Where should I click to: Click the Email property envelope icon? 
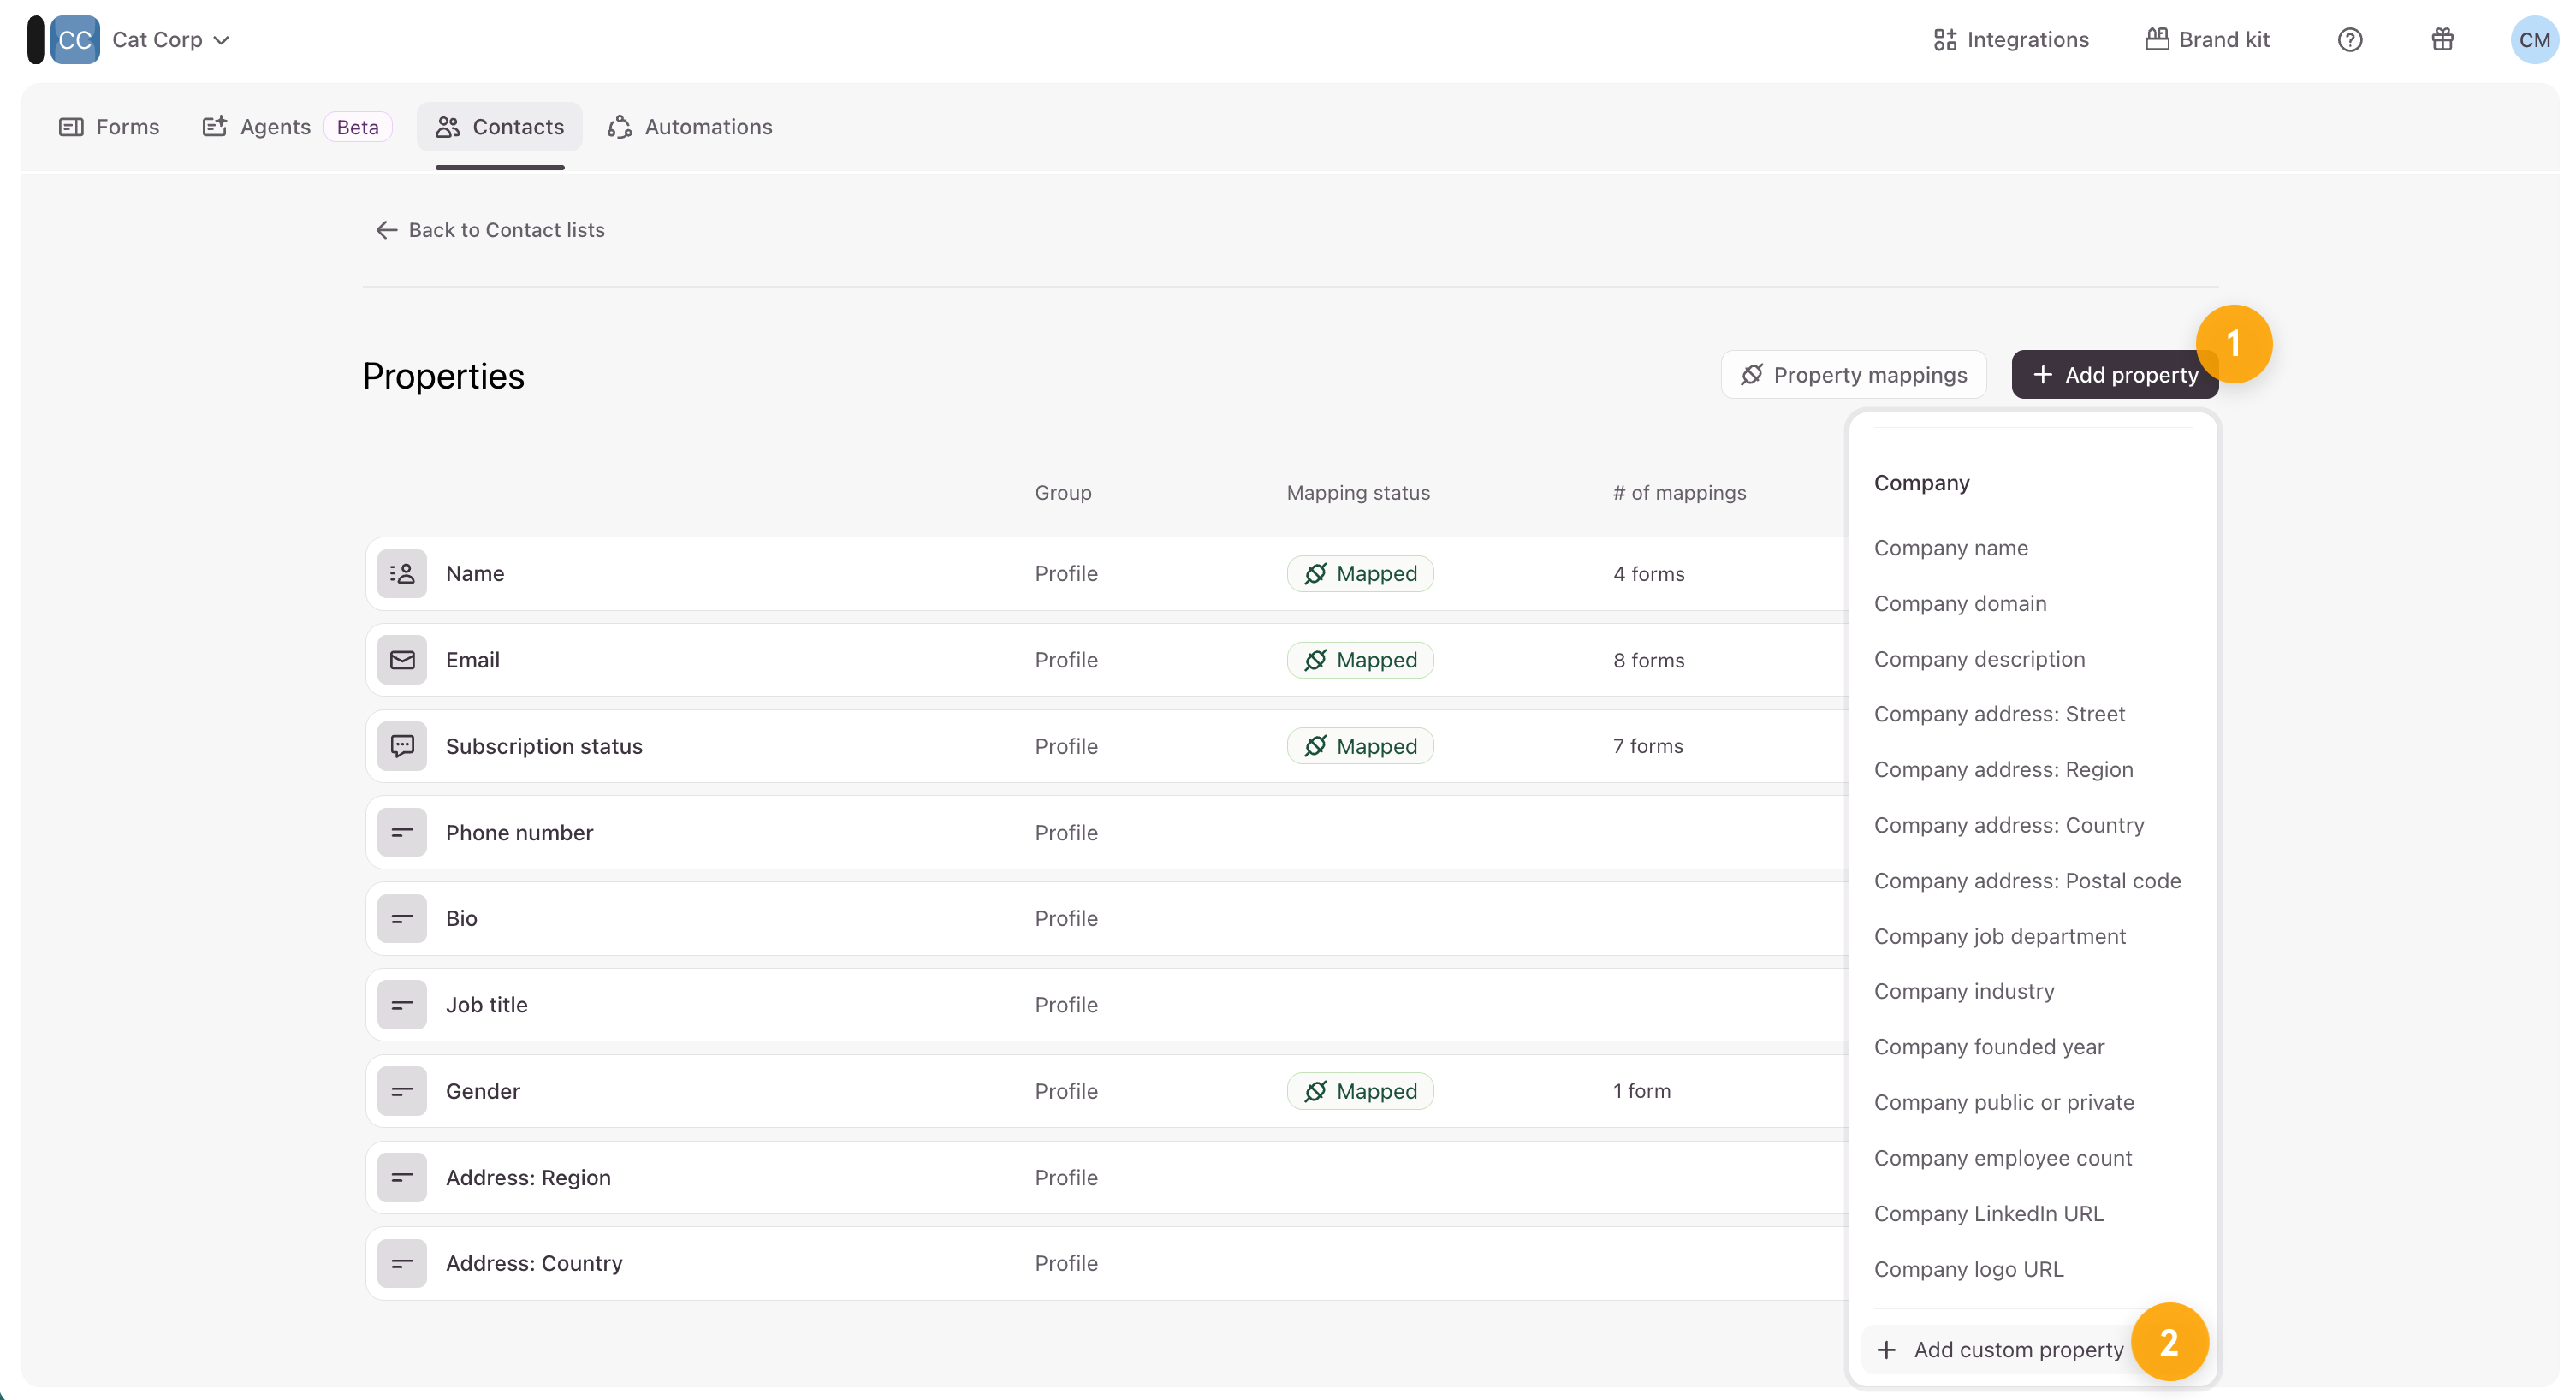click(402, 660)
